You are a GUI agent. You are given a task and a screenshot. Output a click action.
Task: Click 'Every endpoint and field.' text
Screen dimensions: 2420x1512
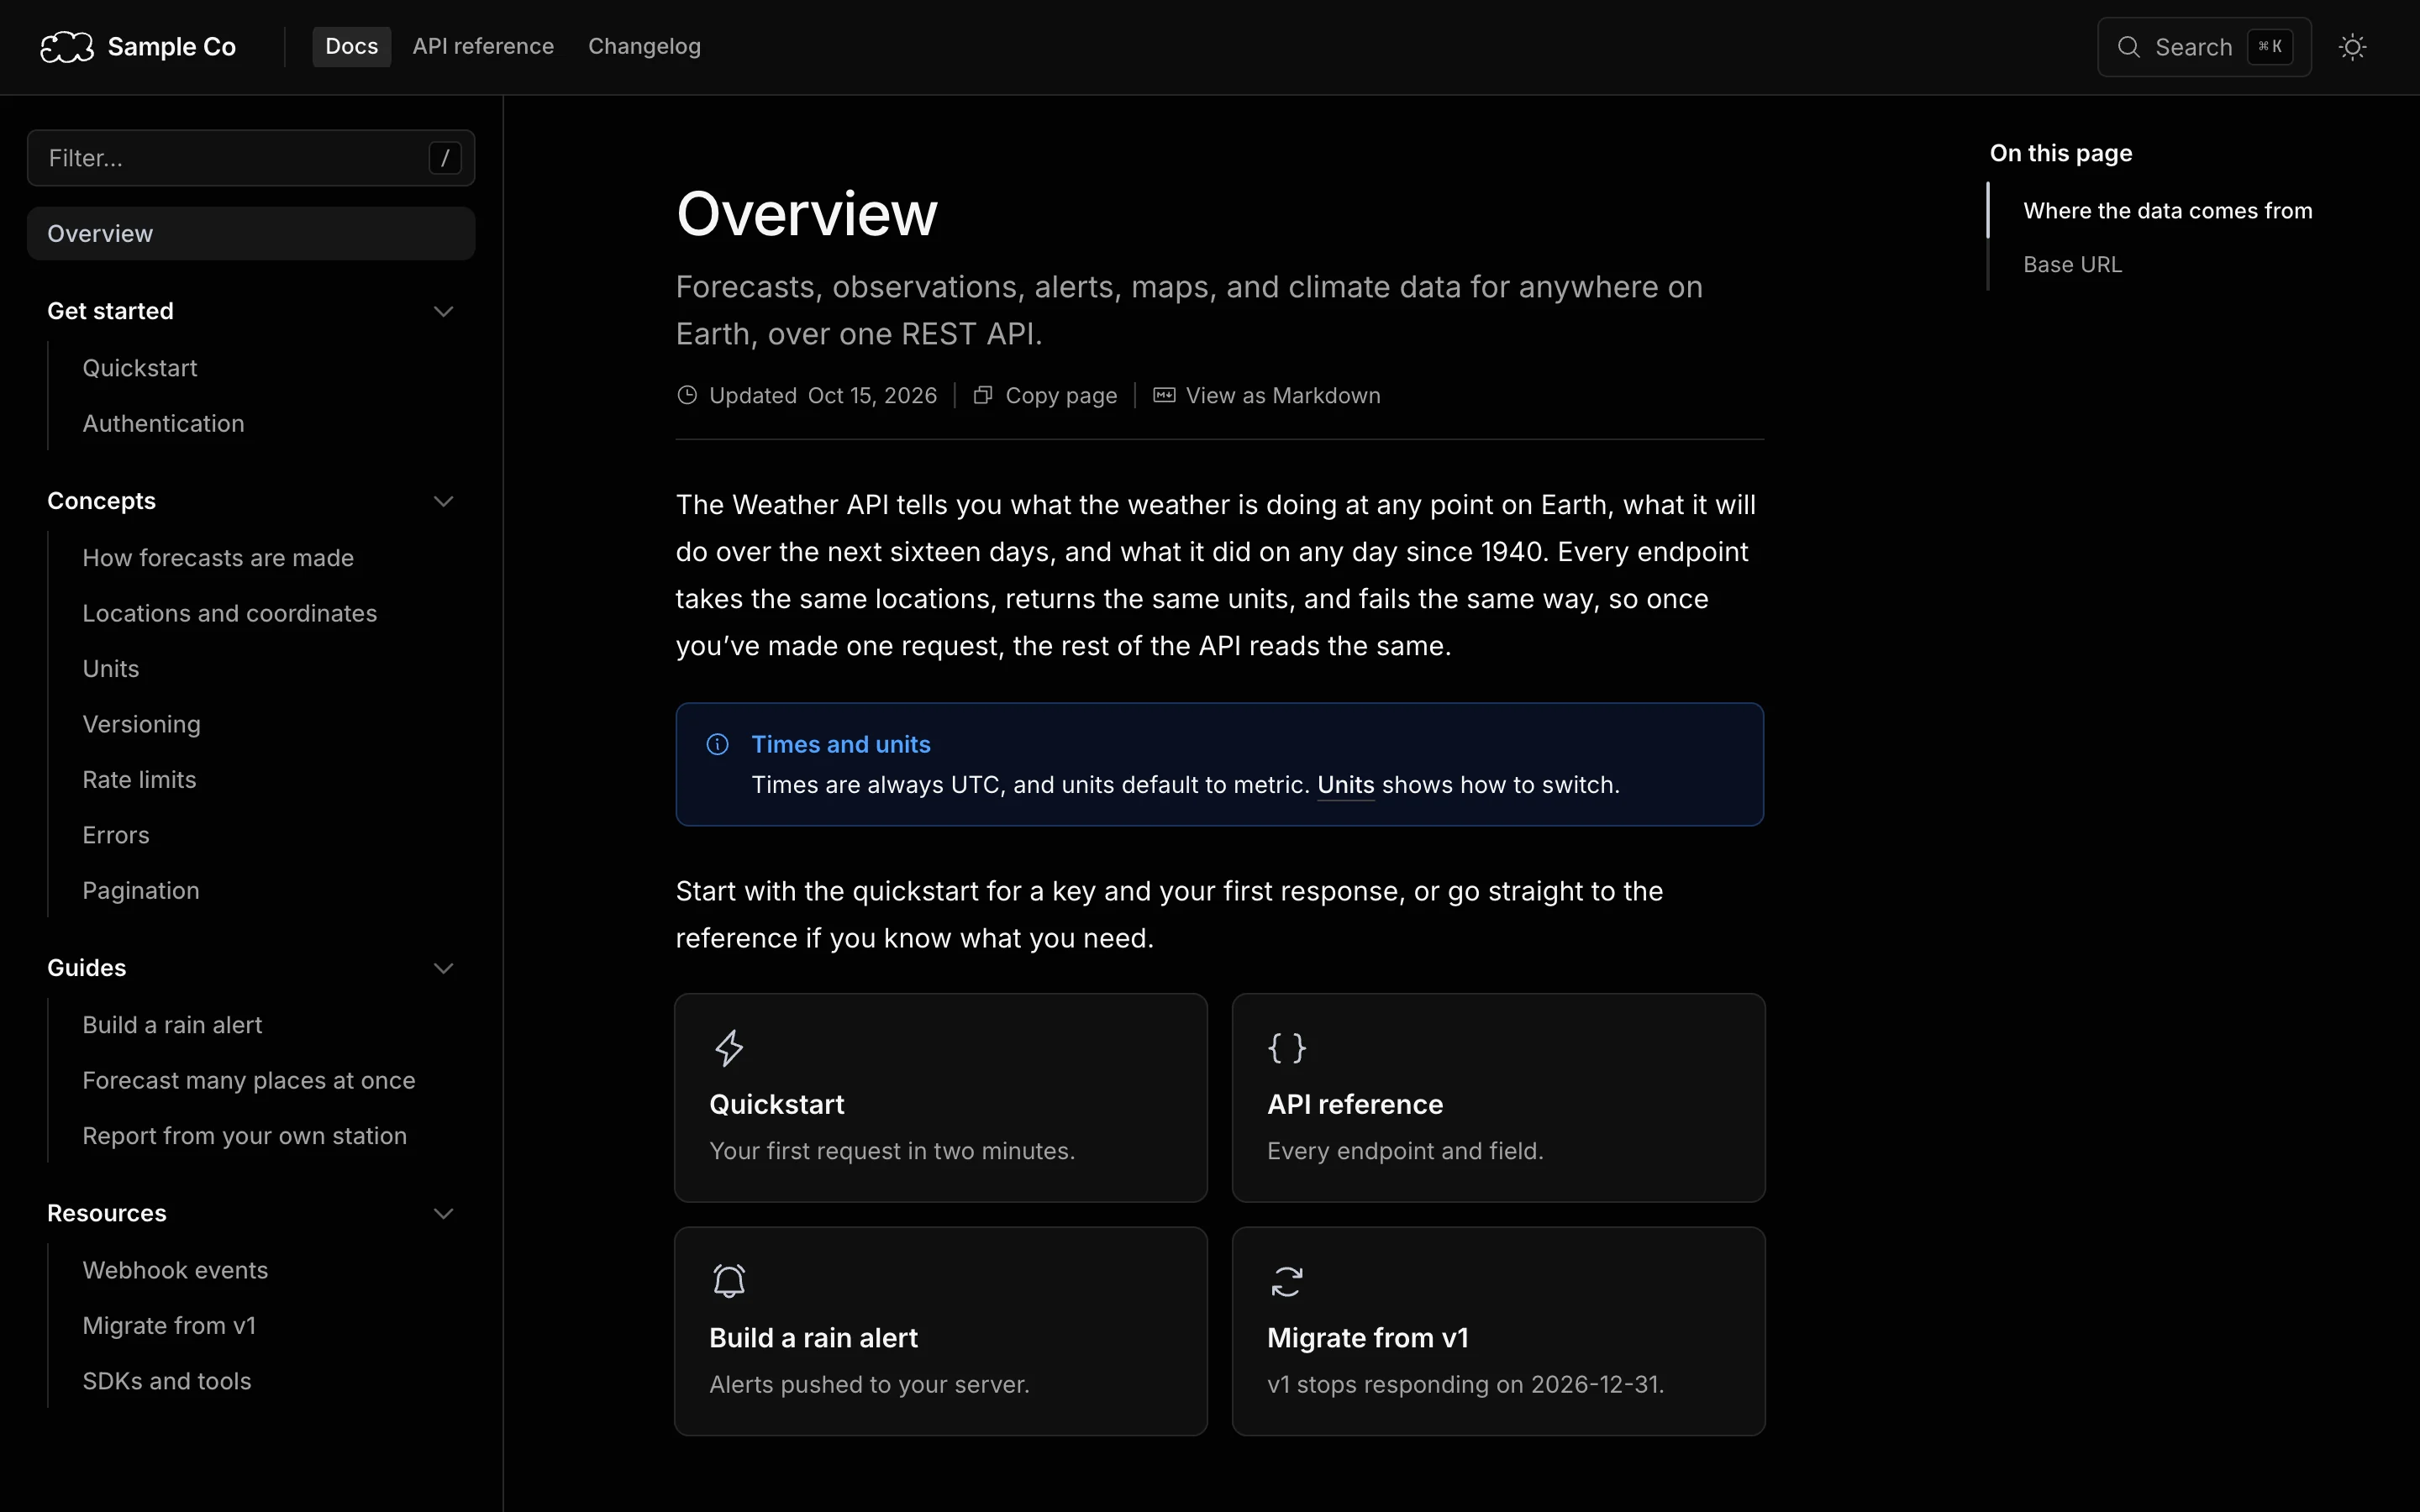(x=1405, y=1151)
